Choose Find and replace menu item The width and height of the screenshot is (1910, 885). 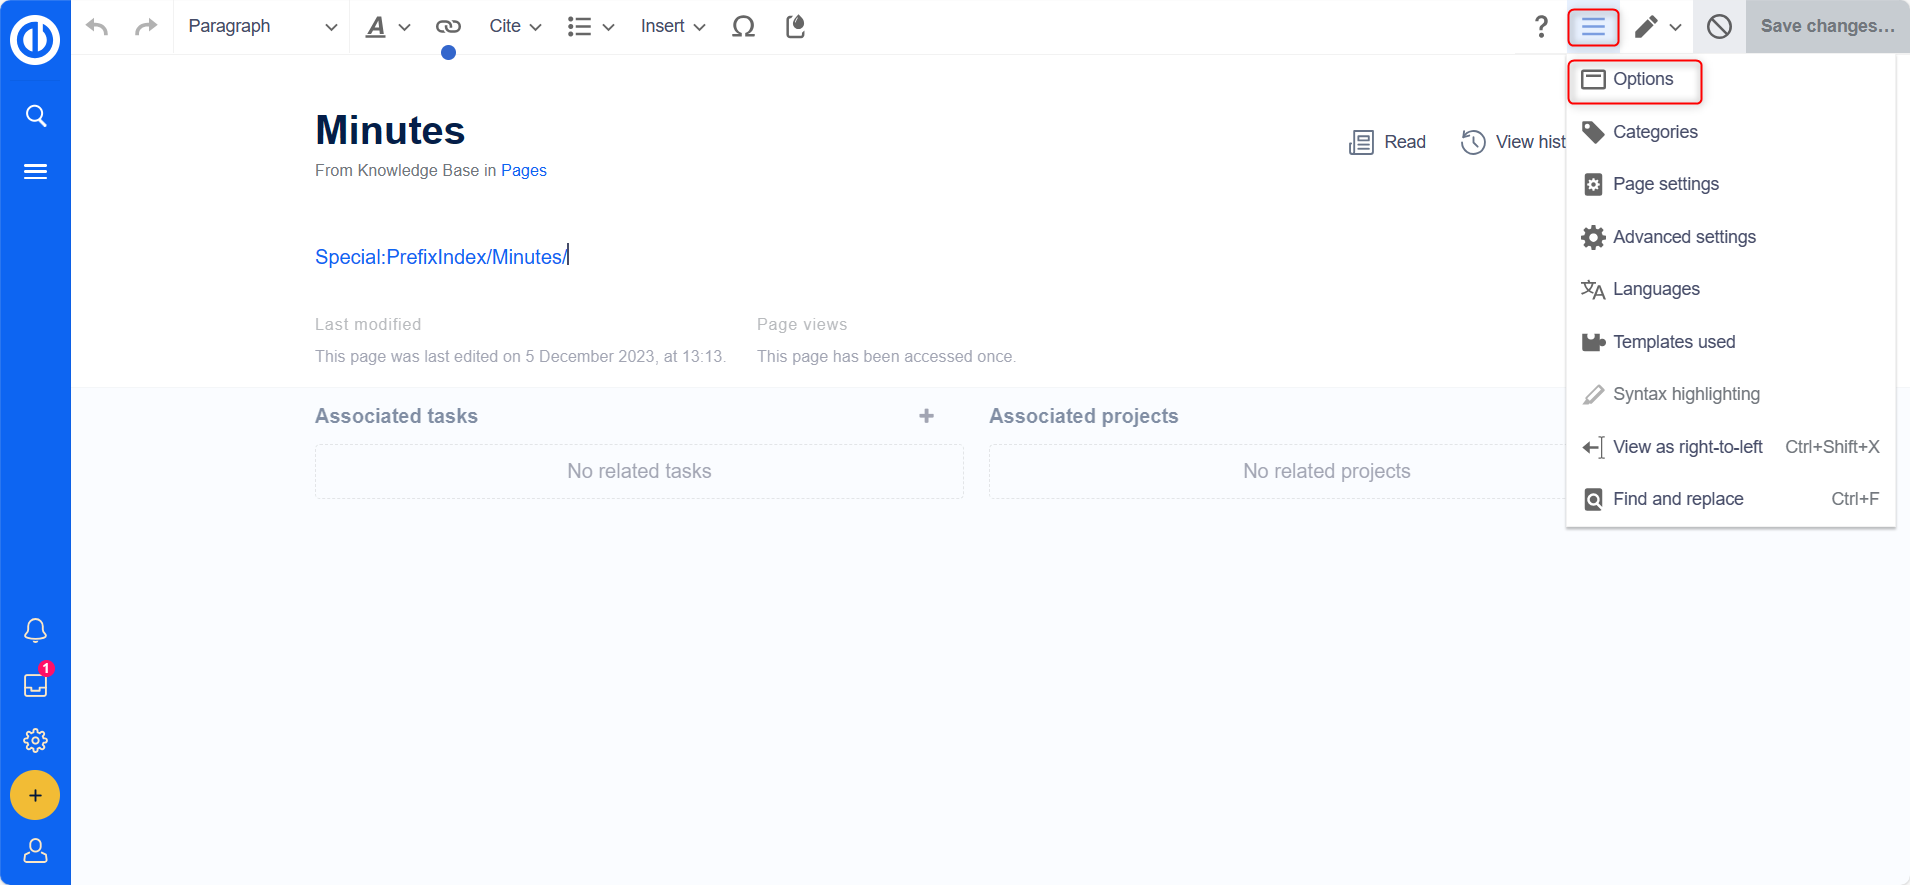tap(1677, 499)
